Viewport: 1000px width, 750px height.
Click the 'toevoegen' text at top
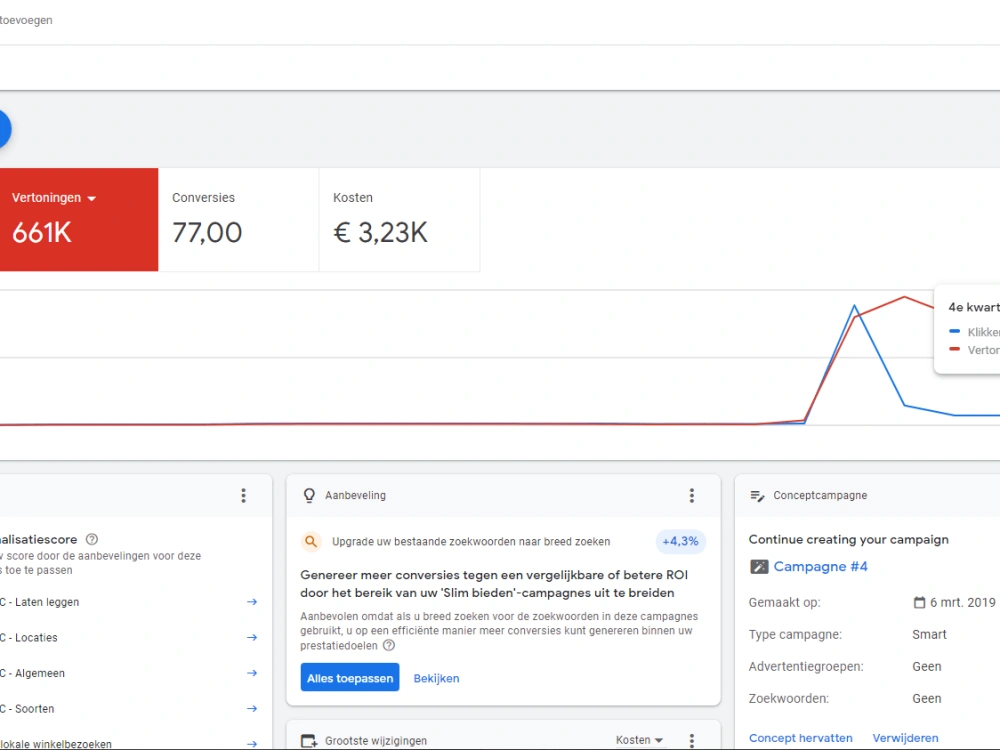[x=26, y=20]
